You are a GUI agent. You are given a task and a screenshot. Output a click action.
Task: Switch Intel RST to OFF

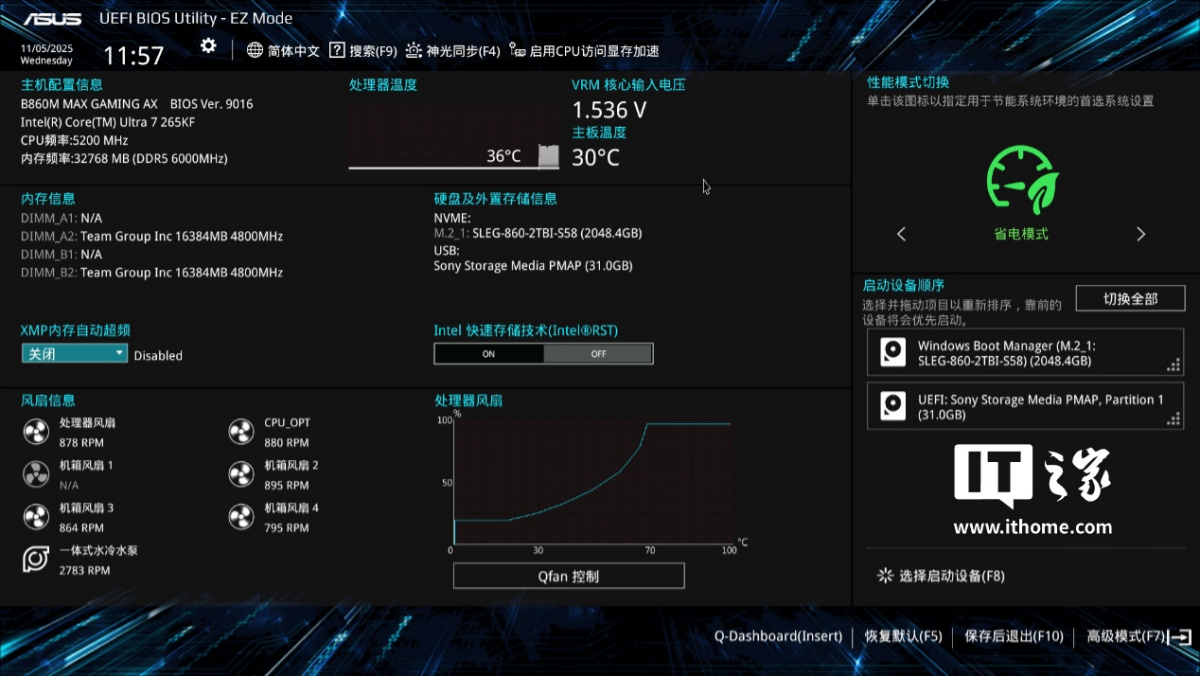pos(598,354)
